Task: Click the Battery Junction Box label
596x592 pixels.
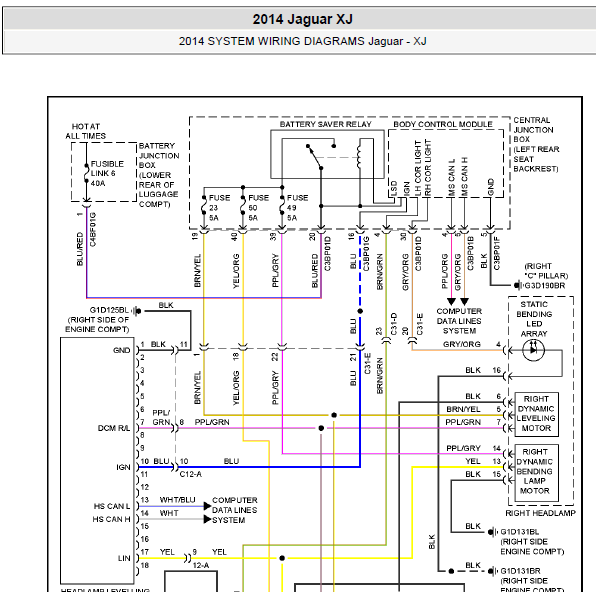Action: tap(159, 175)
